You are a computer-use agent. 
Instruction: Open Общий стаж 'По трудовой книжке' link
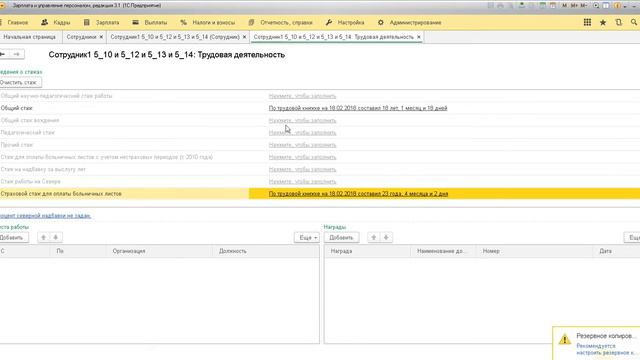click(358, 108)
